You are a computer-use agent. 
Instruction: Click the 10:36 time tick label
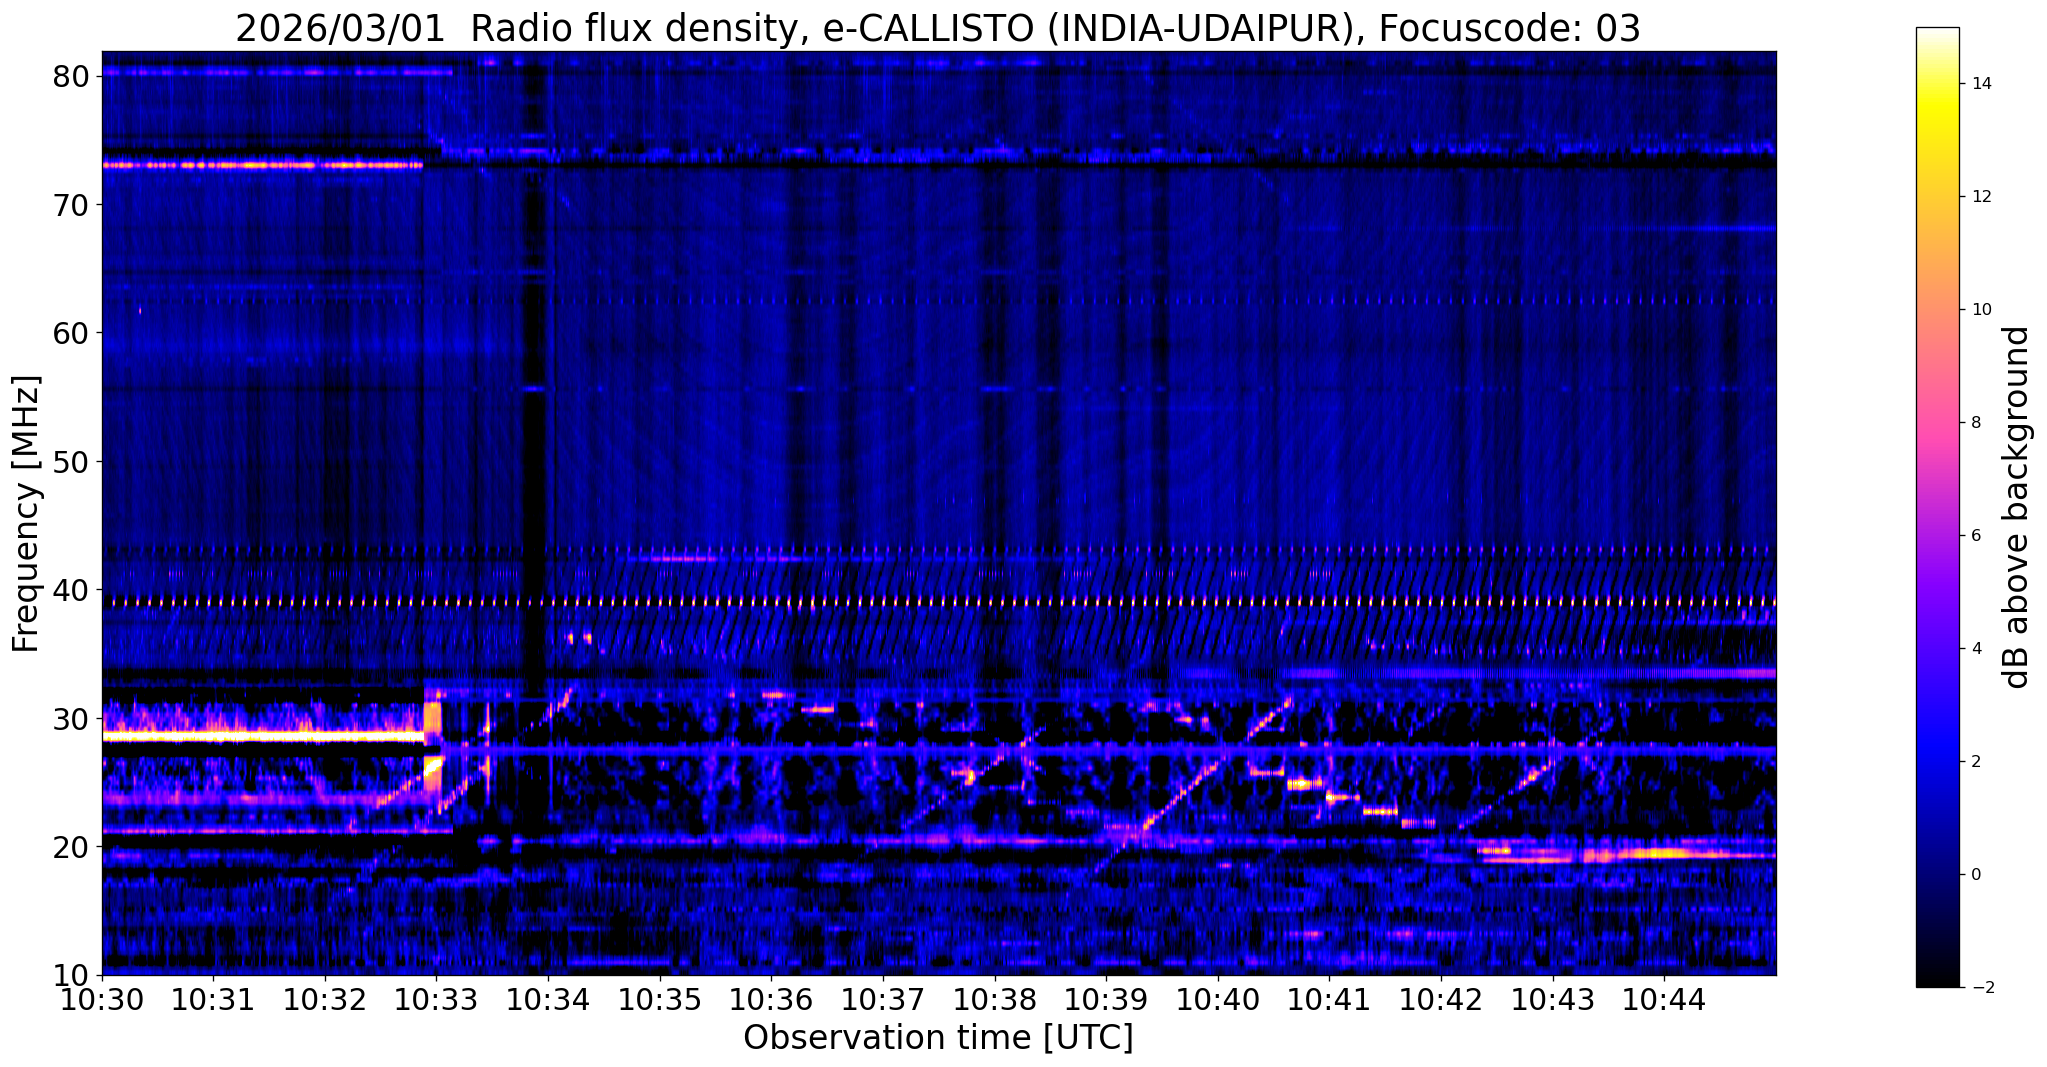tap(772, 999)
